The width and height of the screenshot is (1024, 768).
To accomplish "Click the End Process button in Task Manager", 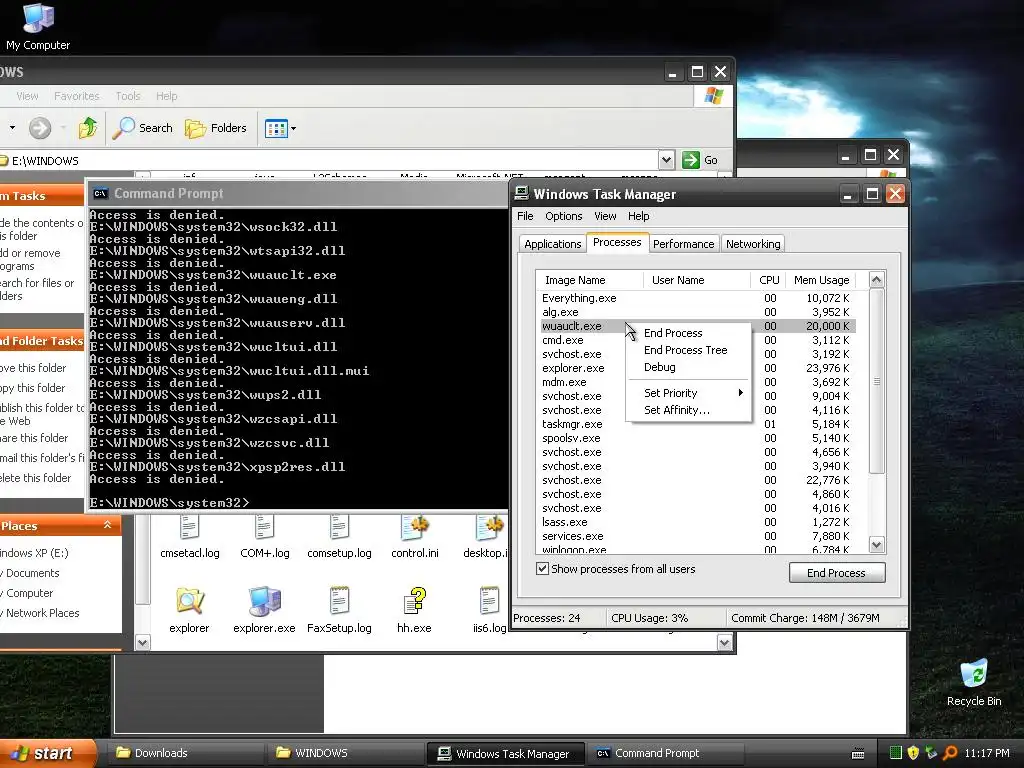I will click(x=837, y=573).
